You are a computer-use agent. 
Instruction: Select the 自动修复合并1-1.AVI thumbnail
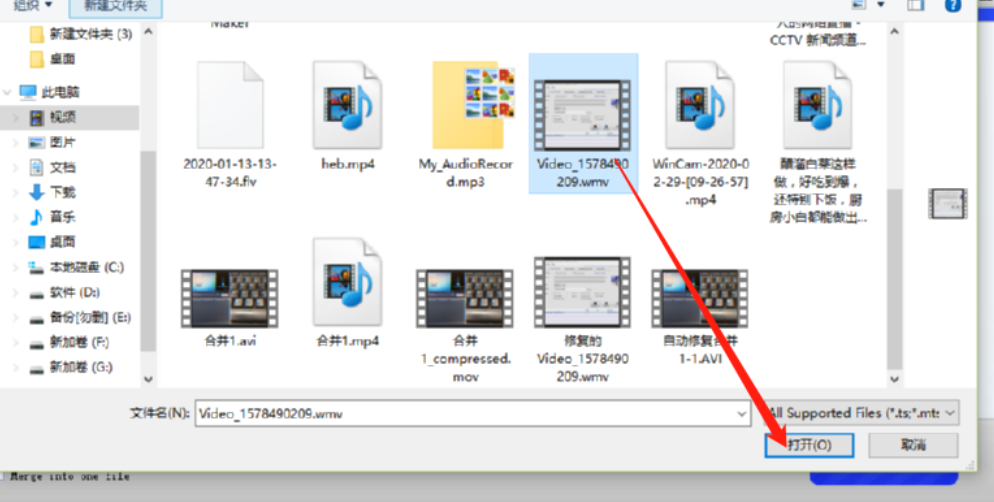tap(700, 298)
